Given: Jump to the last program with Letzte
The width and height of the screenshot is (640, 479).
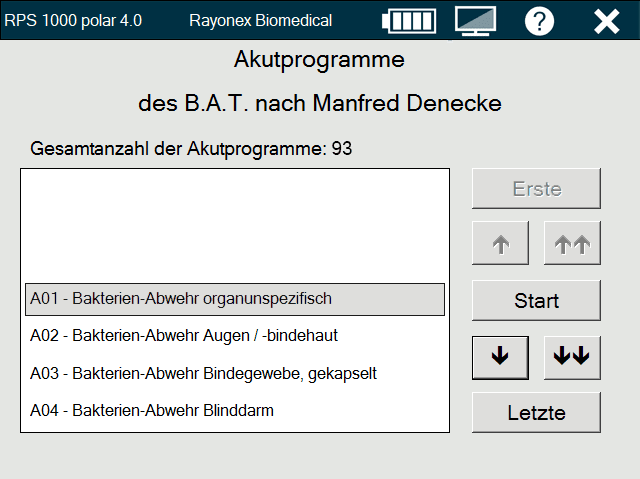Looking at the screenshot, I should pyautogui.click(x=536, y=412).
